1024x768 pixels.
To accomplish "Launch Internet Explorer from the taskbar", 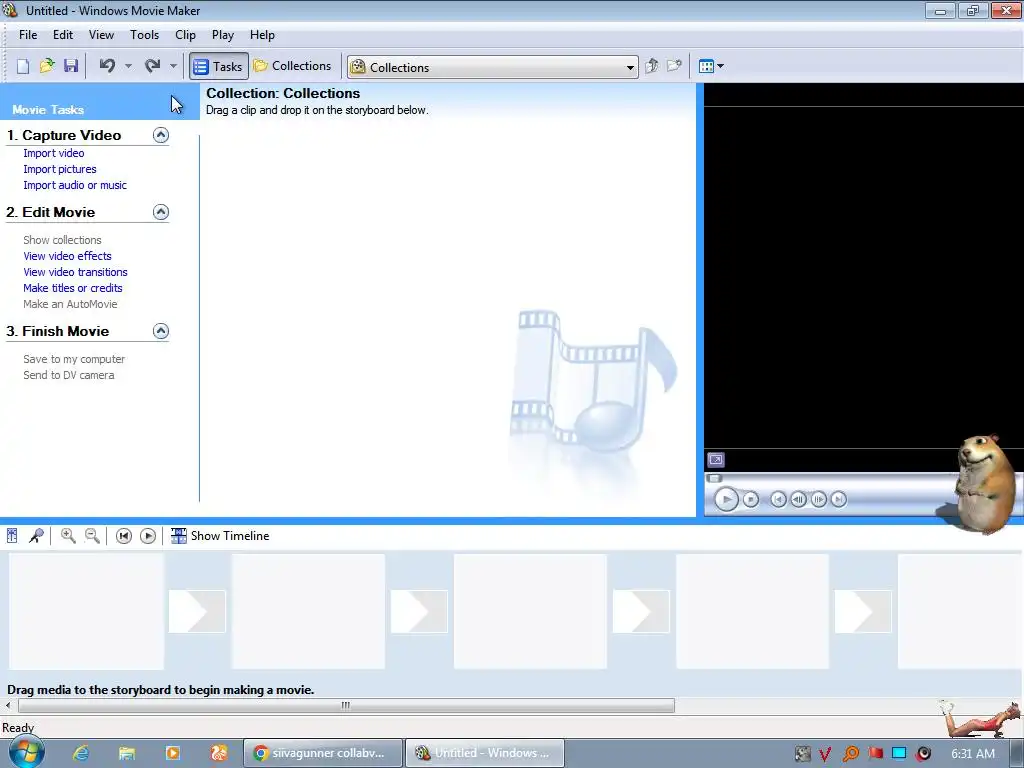I will tap(81, 753).
